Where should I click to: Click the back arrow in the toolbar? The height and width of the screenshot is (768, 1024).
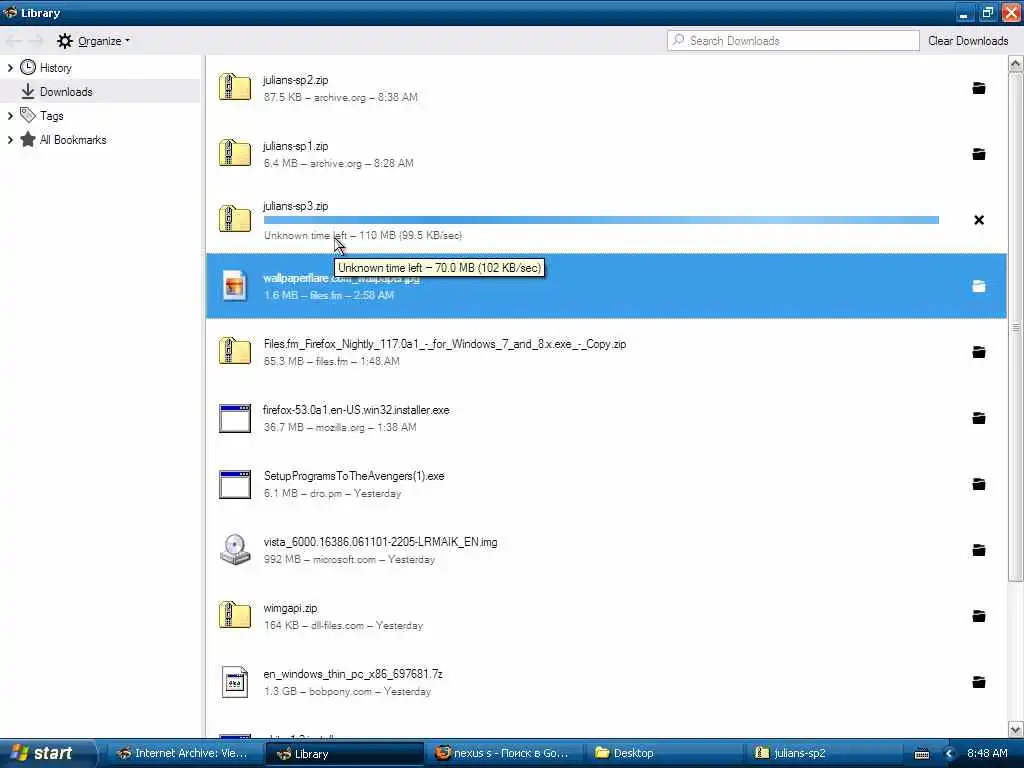click(13, 41)
